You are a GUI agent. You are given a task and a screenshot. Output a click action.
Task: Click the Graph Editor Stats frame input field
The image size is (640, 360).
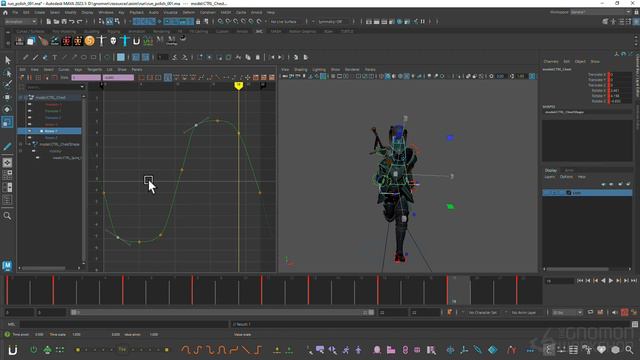[x=86, y=77]
